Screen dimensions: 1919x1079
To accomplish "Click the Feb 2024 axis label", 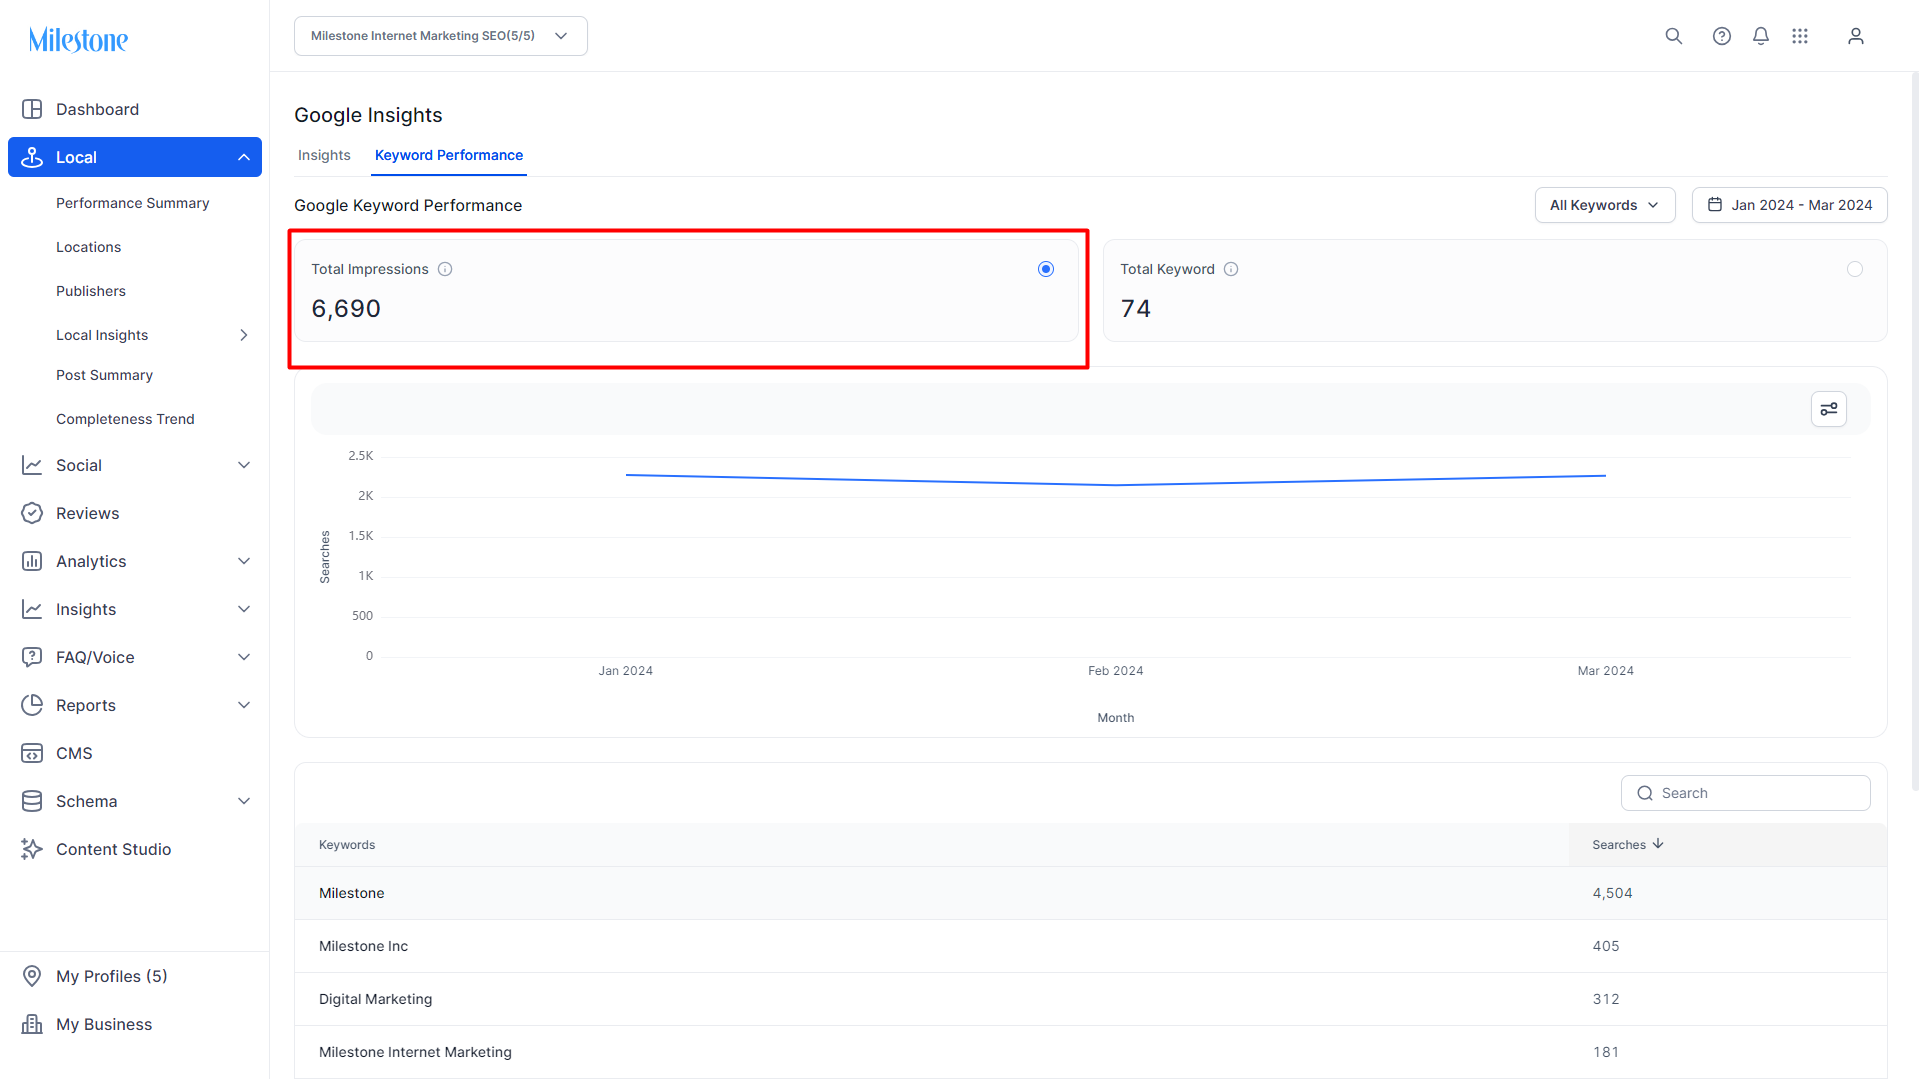I will pos(1115,671).
